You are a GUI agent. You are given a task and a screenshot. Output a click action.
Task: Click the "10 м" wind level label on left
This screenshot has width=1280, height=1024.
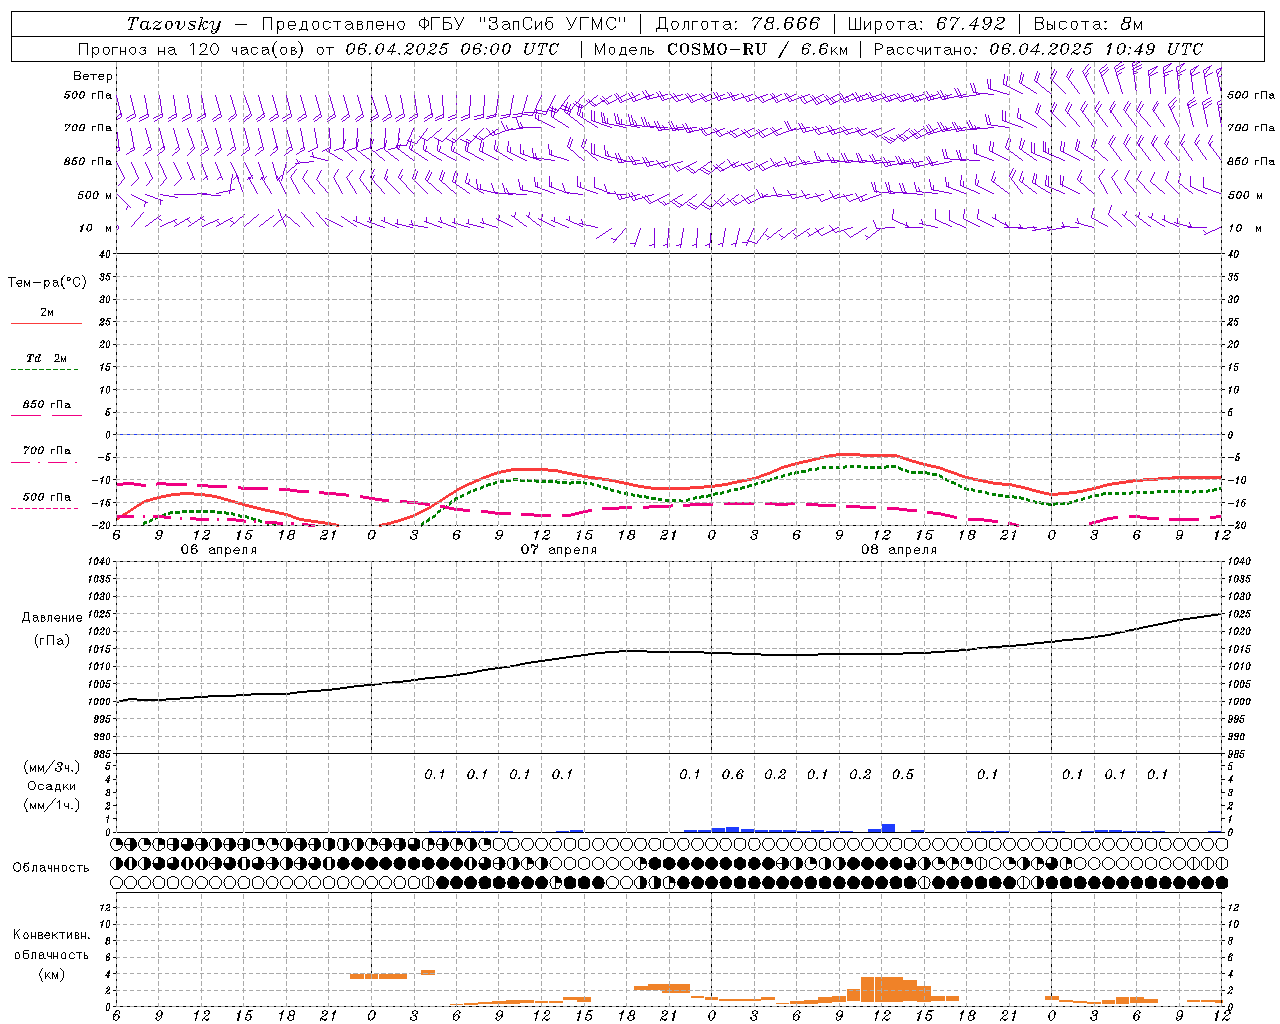(x=96, y=229)
